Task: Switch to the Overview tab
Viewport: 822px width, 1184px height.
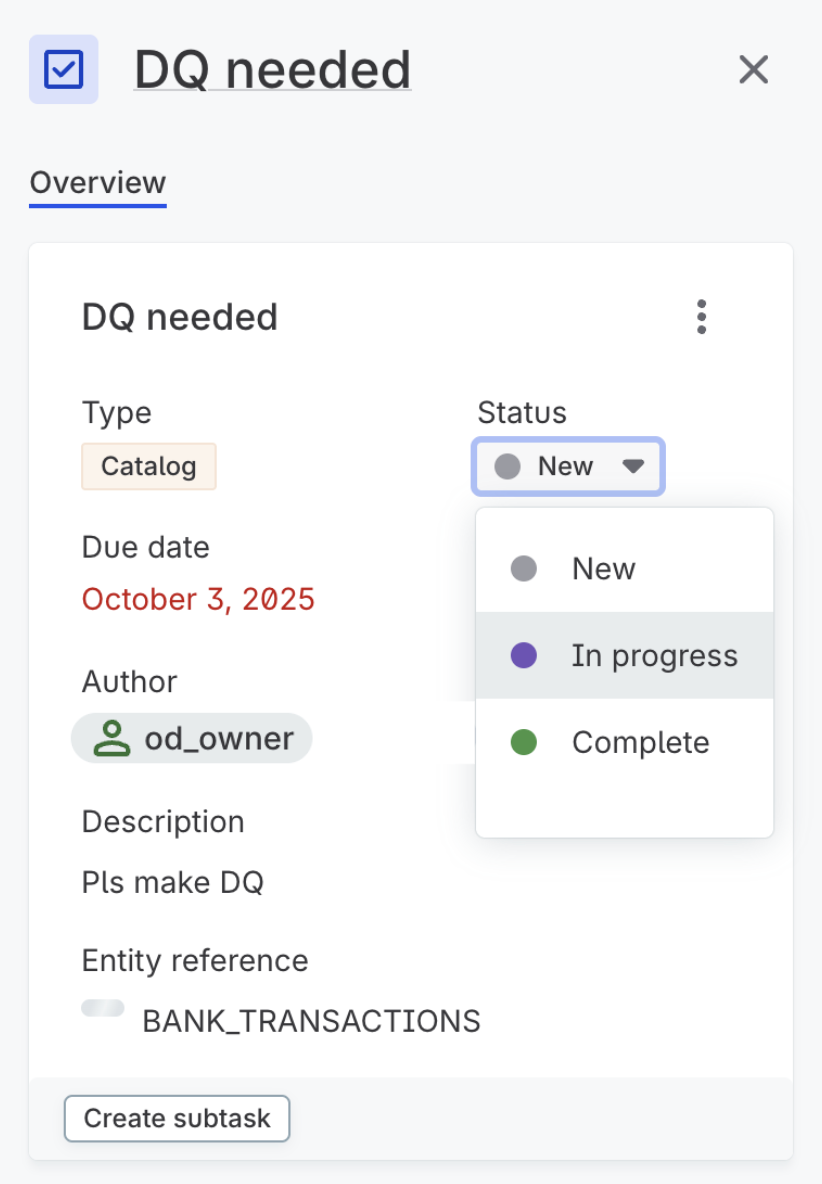Action: point(97,182)
